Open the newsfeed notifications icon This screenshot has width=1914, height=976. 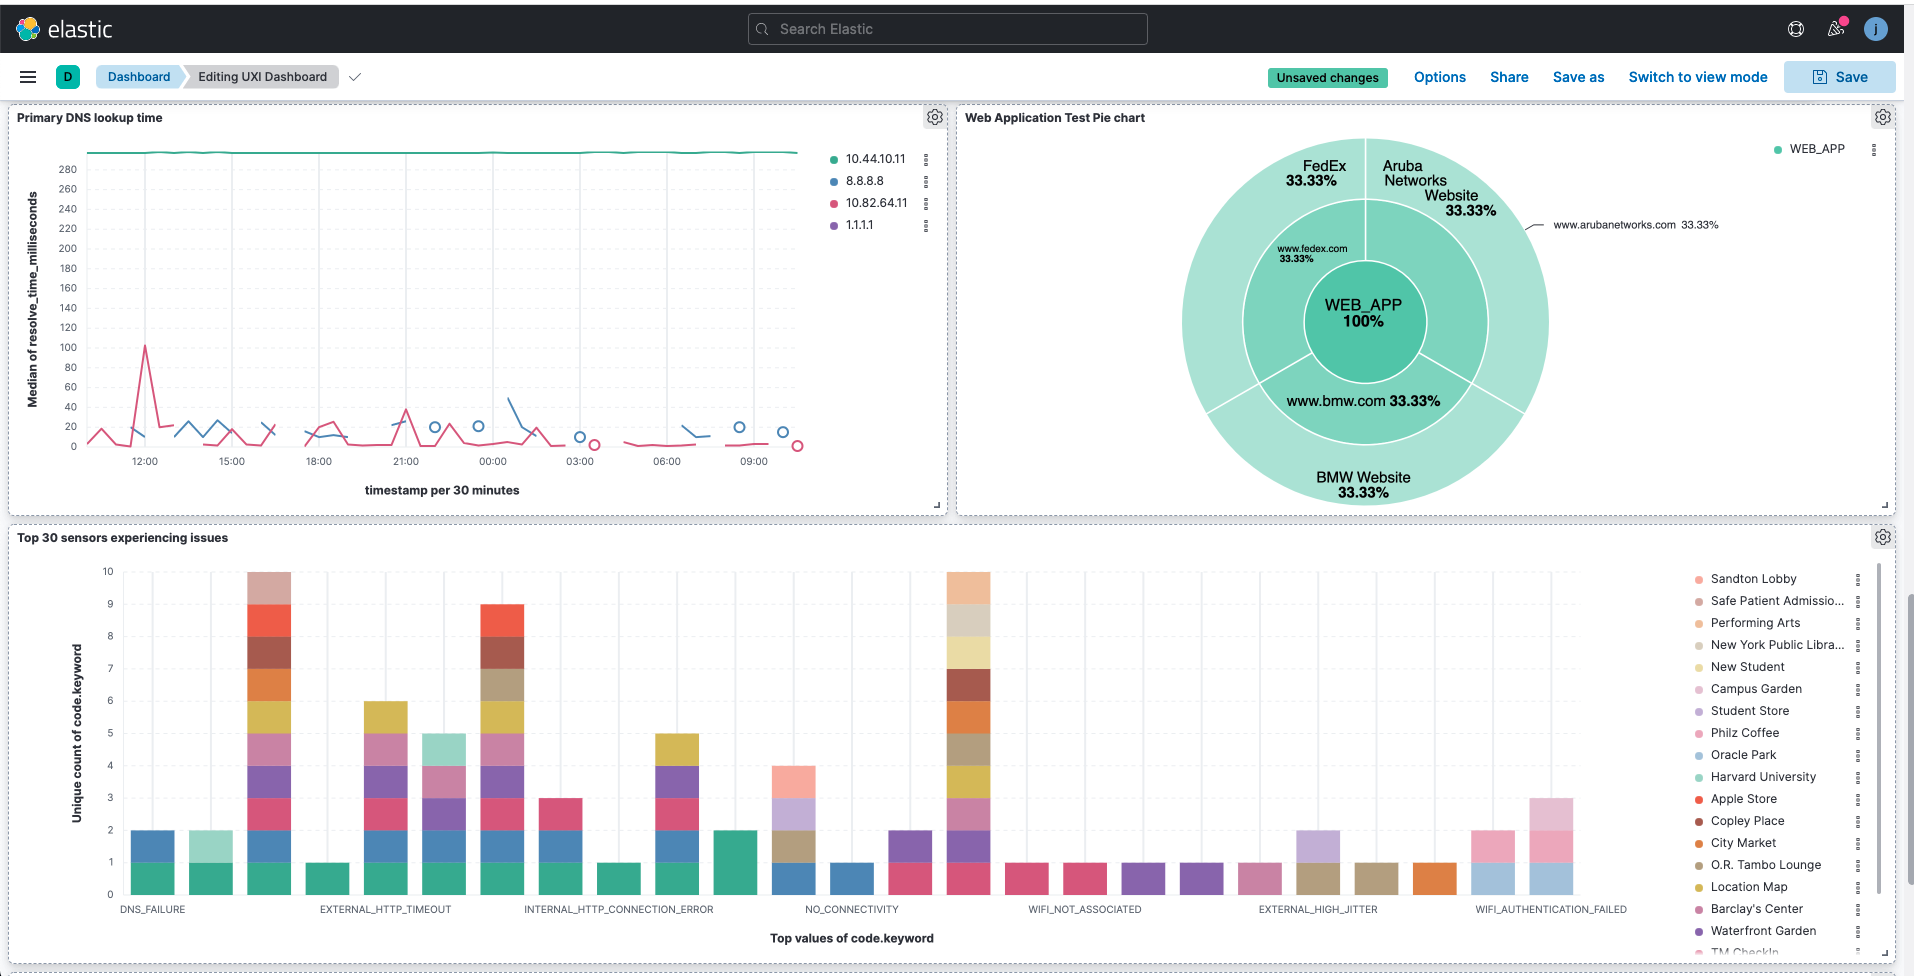(1836, 29)
